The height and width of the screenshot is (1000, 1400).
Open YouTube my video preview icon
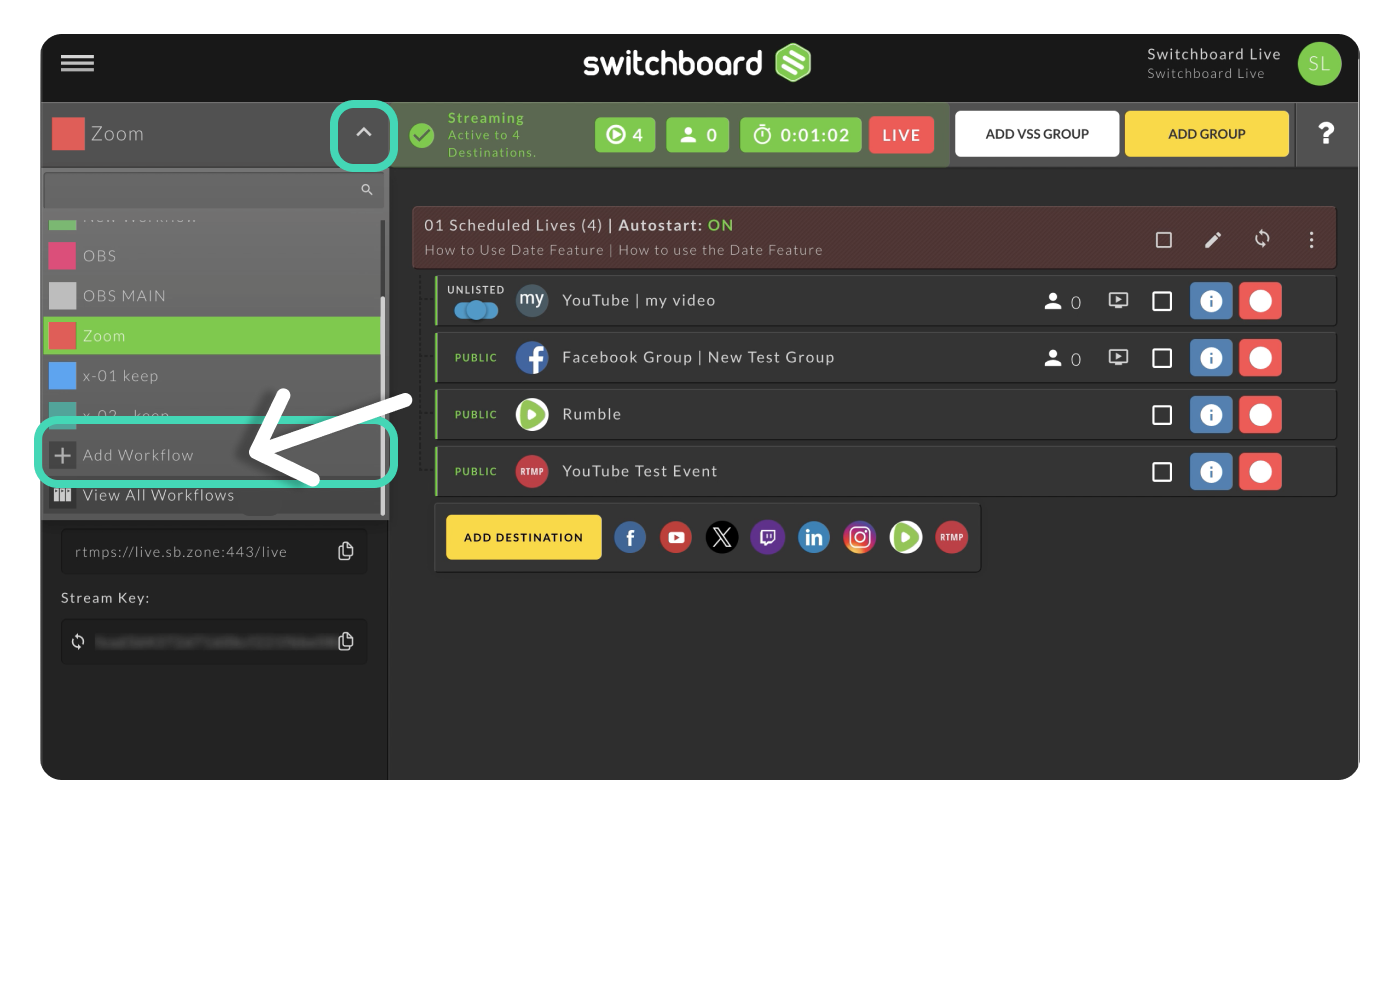click(x=1119, y=300)
